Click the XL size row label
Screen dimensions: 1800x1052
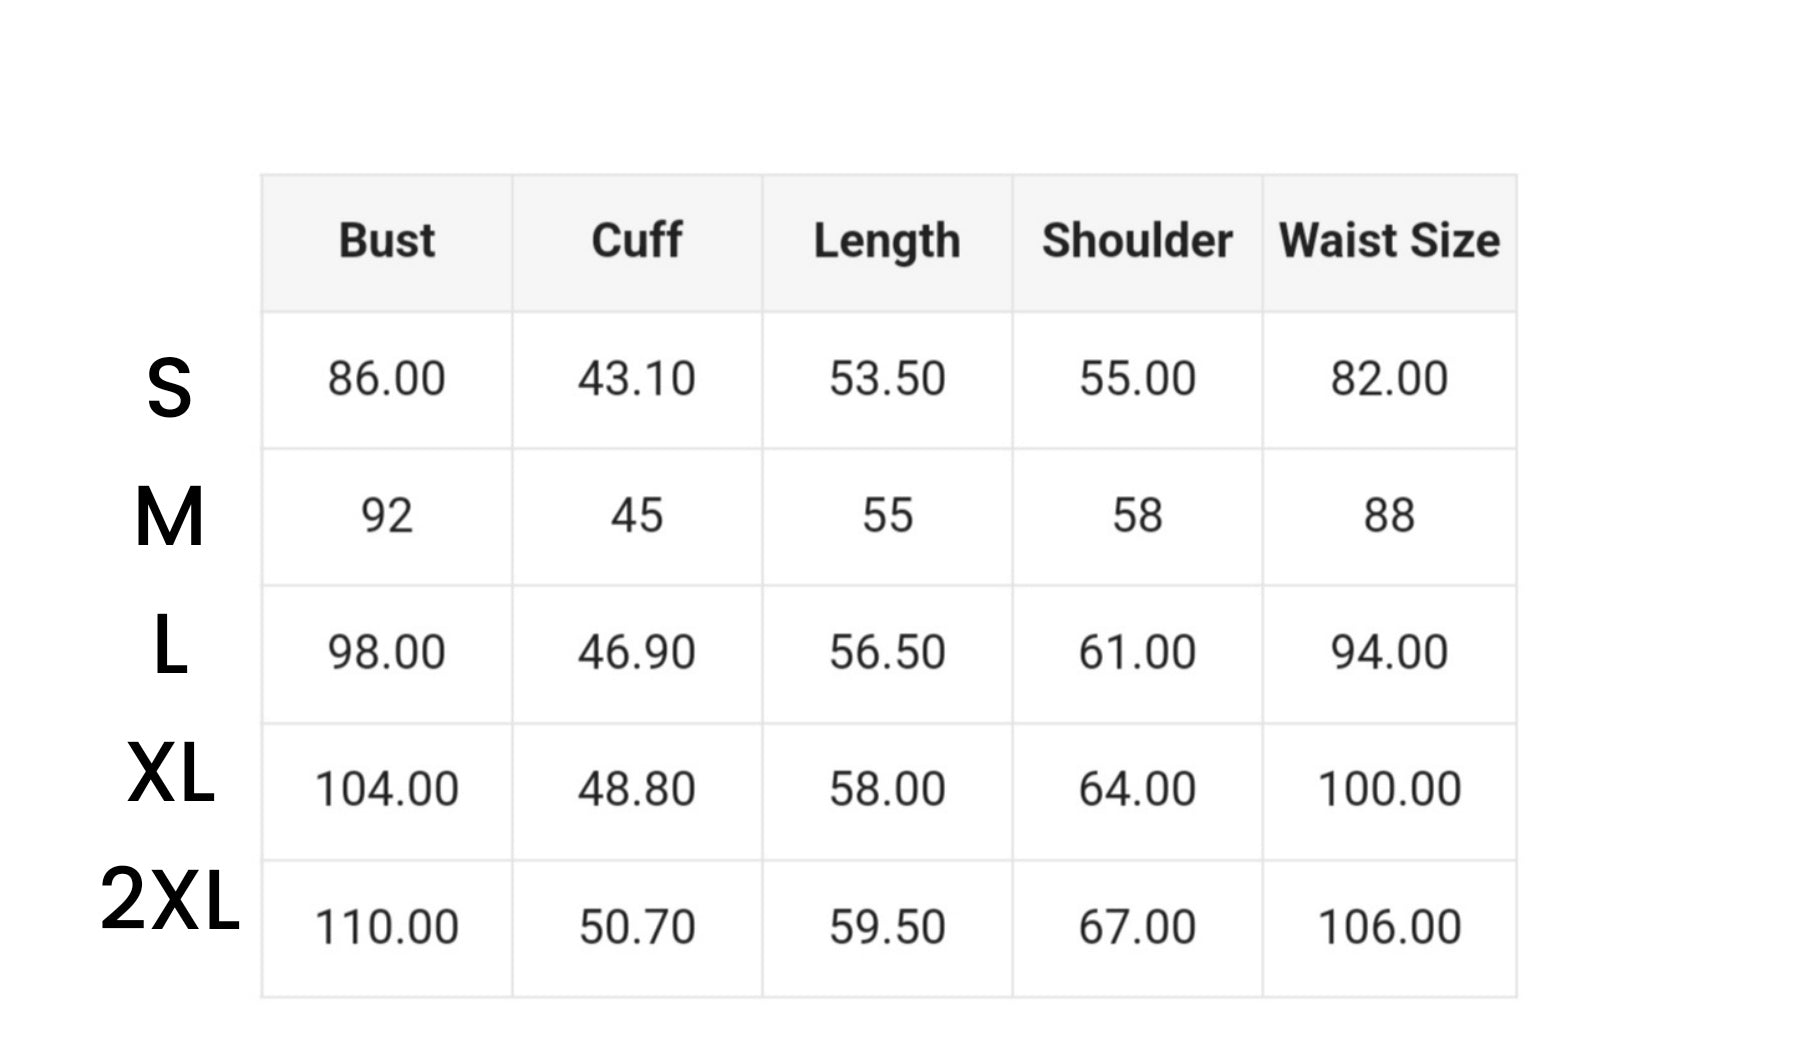coord(171,774)
